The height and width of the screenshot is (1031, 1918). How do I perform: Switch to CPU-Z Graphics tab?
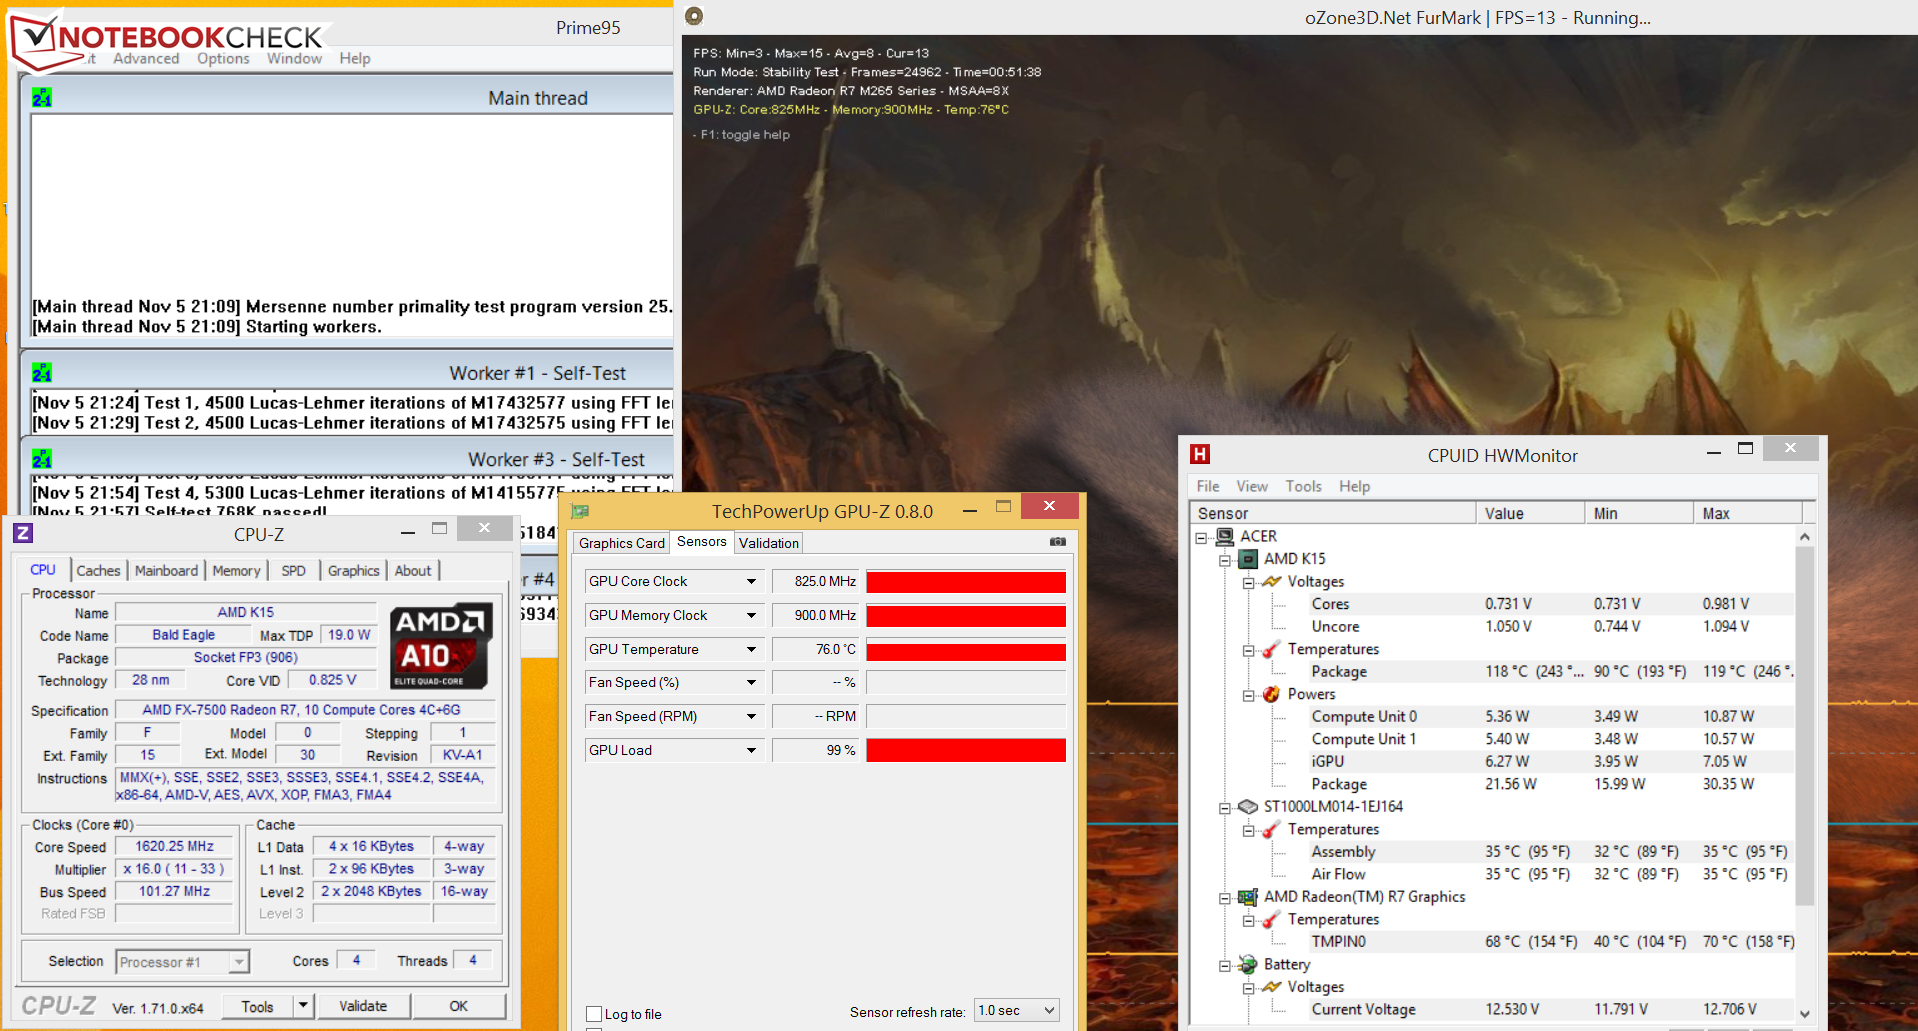click(x=354, y=570)
